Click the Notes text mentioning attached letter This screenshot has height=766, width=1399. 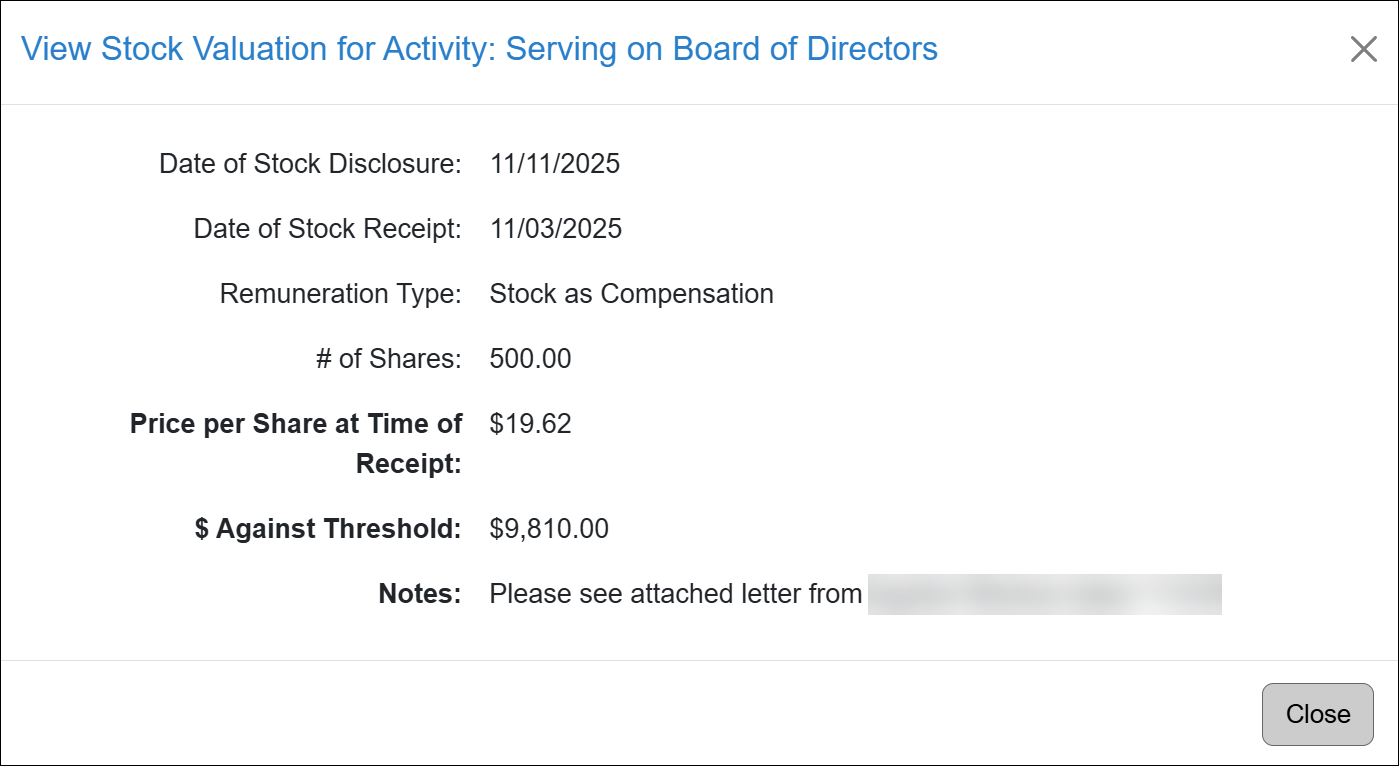pyautogui.click(x=674, y=593)
